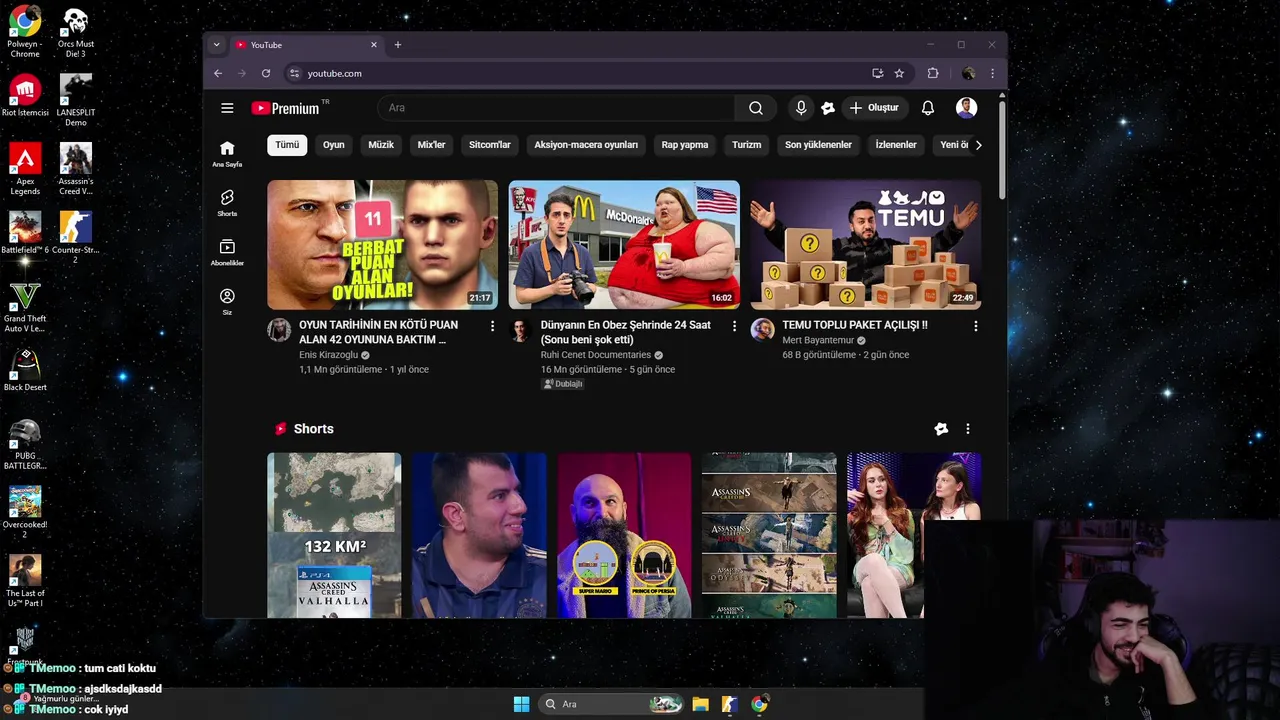
Task: Select the Turizm filter chip
Action: click(747, 145)
